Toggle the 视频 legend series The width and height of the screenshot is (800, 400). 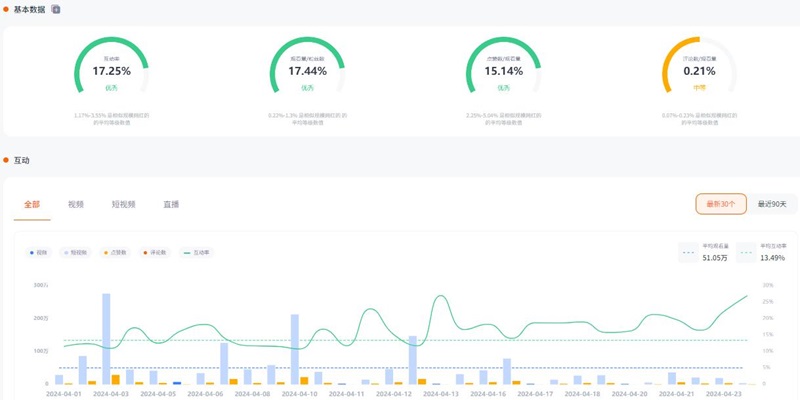38,253
